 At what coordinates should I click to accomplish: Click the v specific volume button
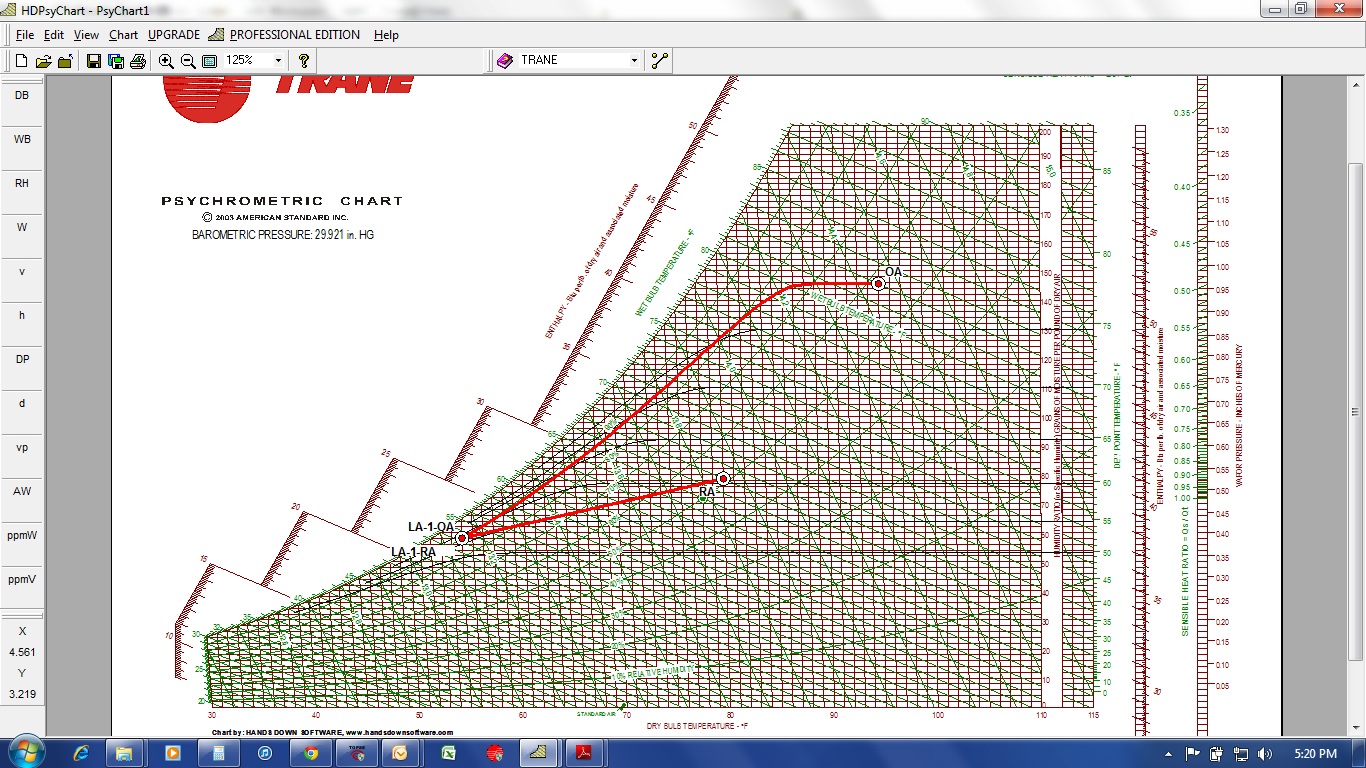(x=21, y=271)
